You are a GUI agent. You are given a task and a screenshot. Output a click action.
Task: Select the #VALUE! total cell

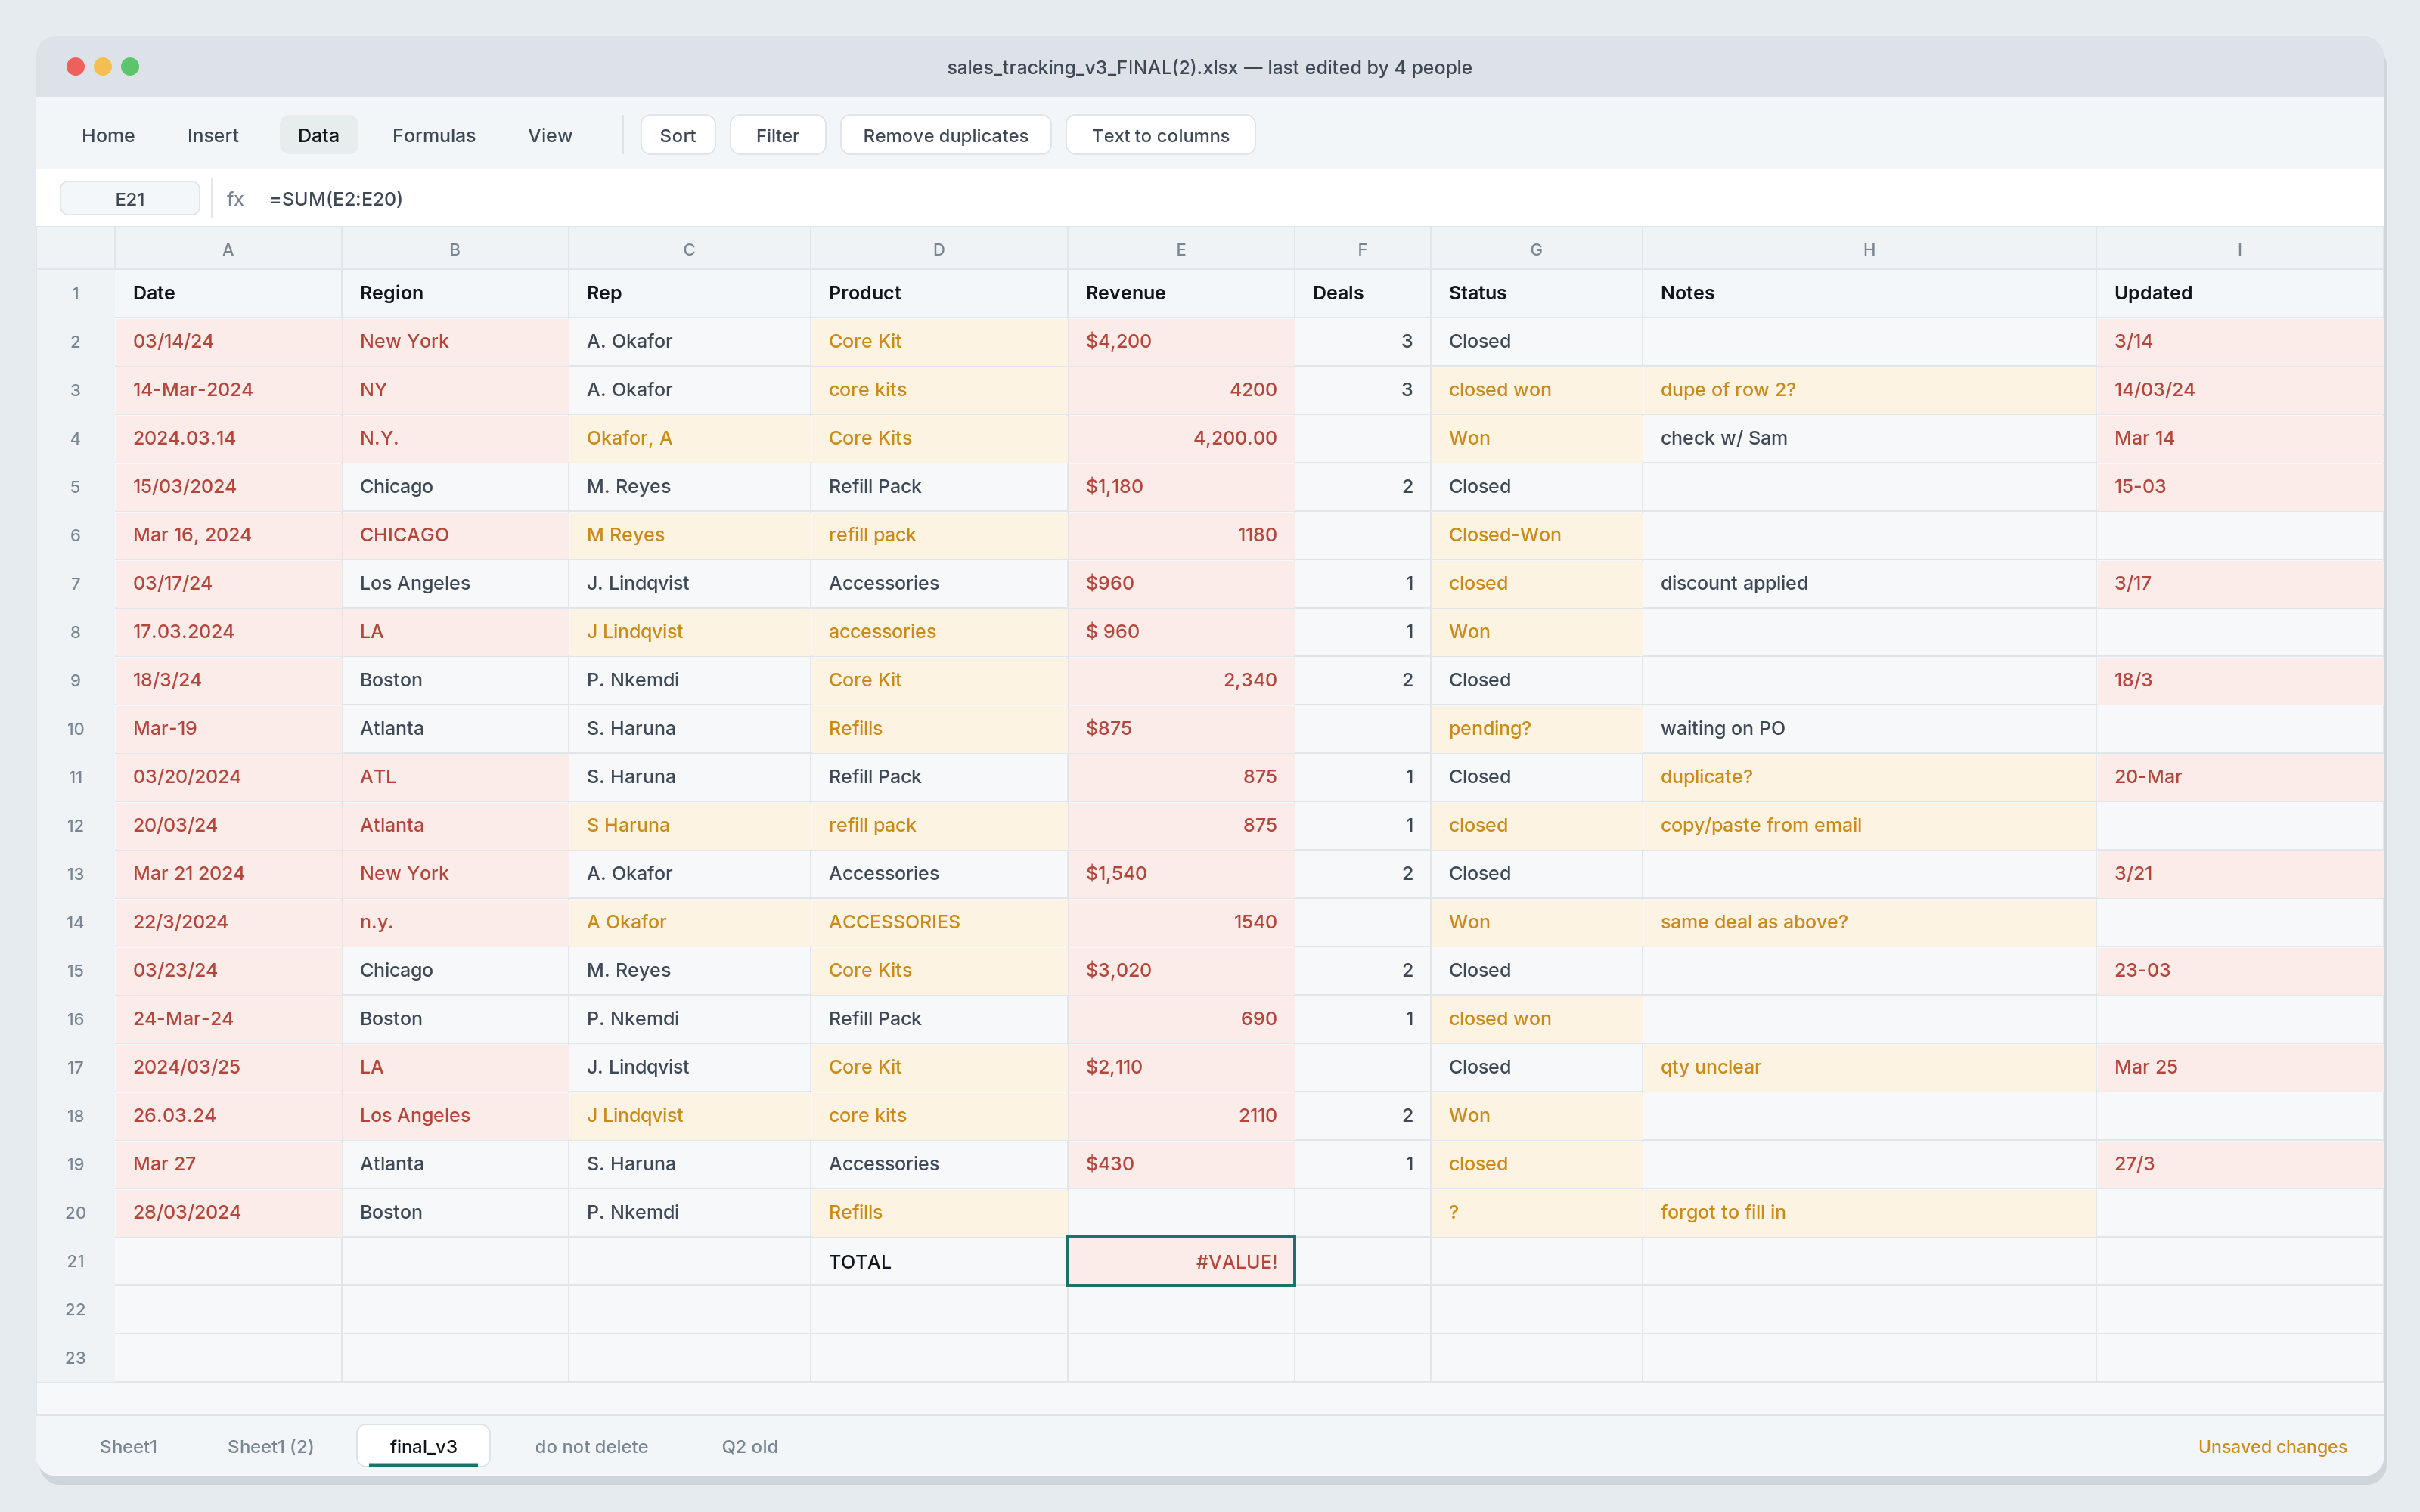point(1181,1261)
